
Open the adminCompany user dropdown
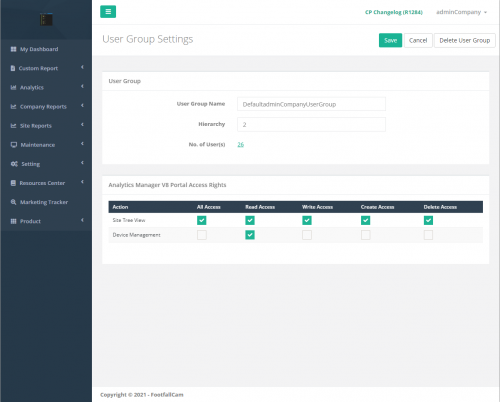(x=462, y=12)
